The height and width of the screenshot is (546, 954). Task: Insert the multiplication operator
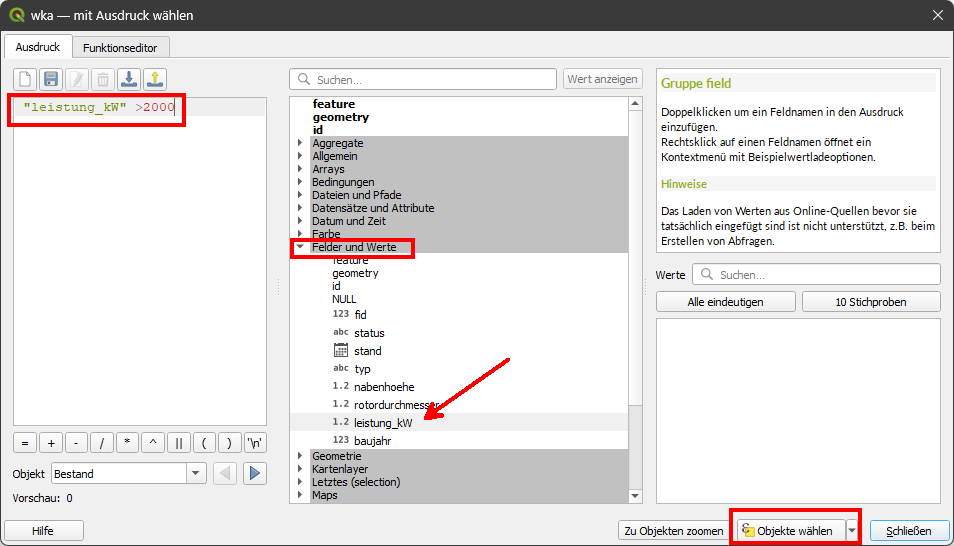point(127,443)
